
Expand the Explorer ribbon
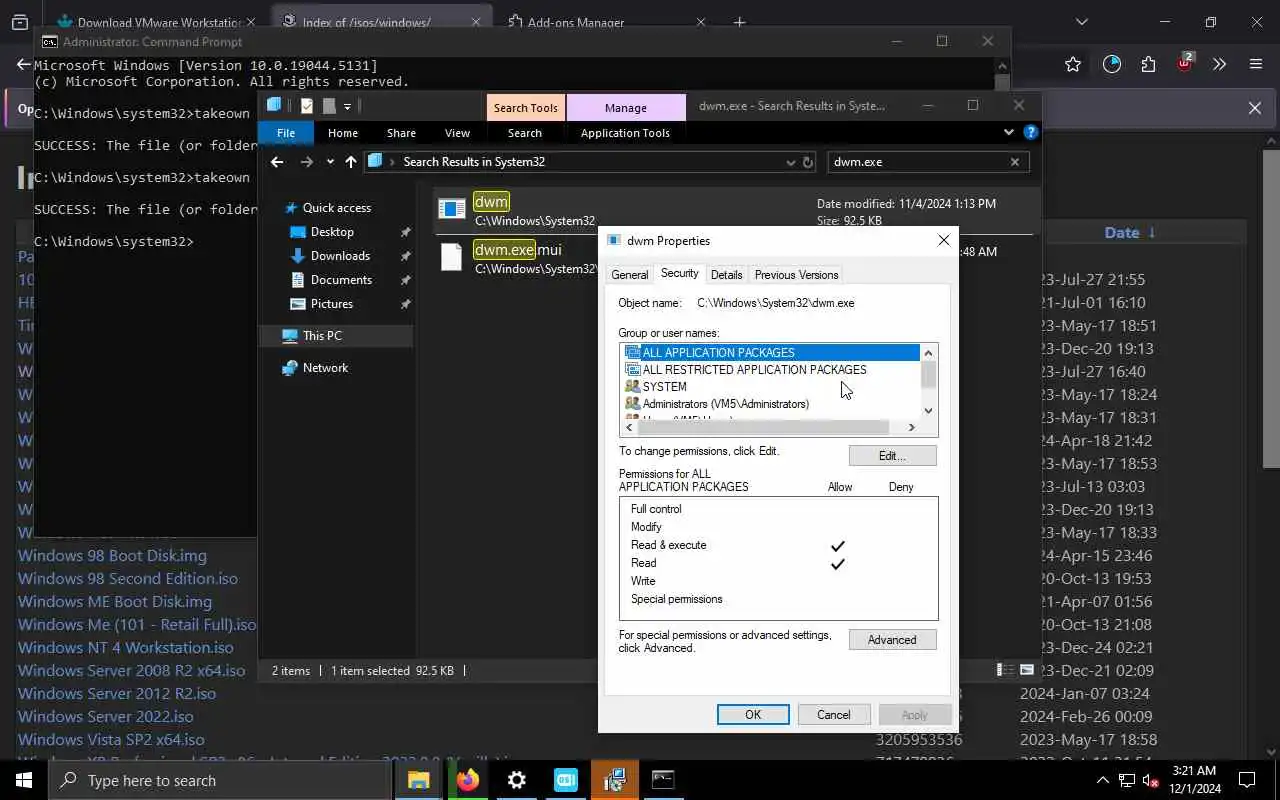click(1009, 132)
